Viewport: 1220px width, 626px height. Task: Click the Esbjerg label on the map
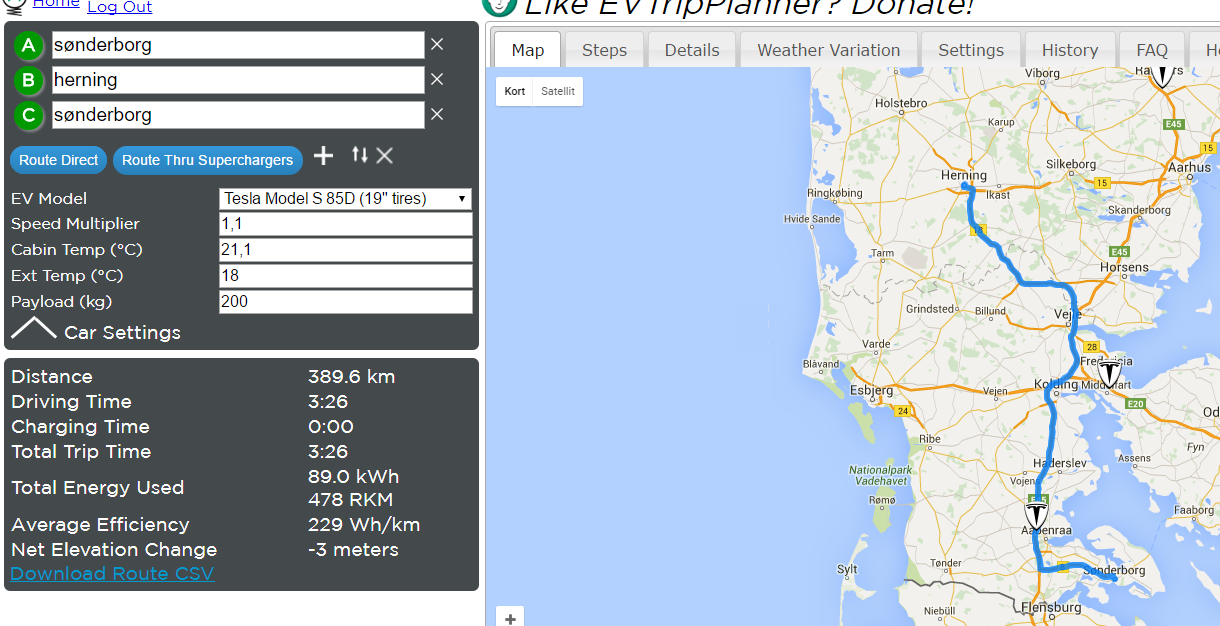(870, 390)
